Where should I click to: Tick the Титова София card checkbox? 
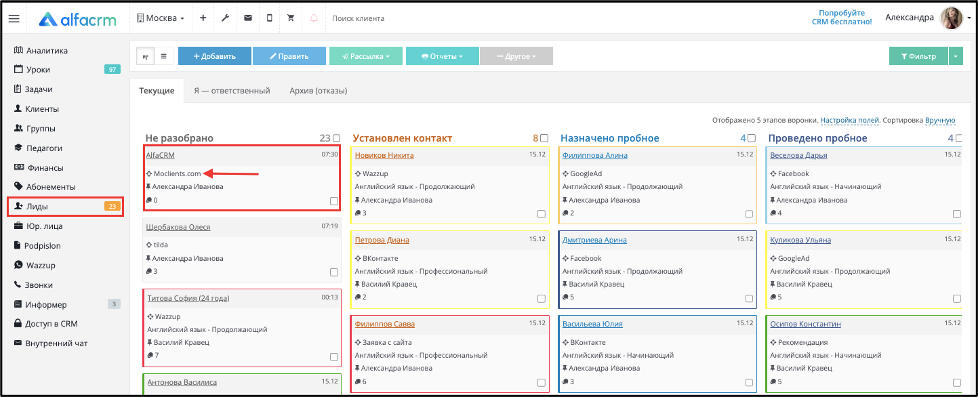click(x=334, y=357)
